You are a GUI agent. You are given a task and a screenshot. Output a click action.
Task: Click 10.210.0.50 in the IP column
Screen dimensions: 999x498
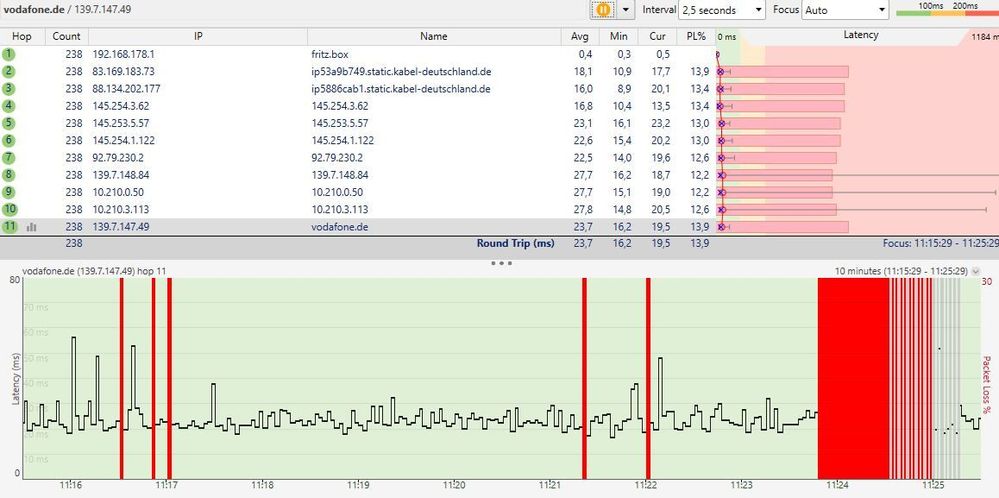(x=119, y=192)
